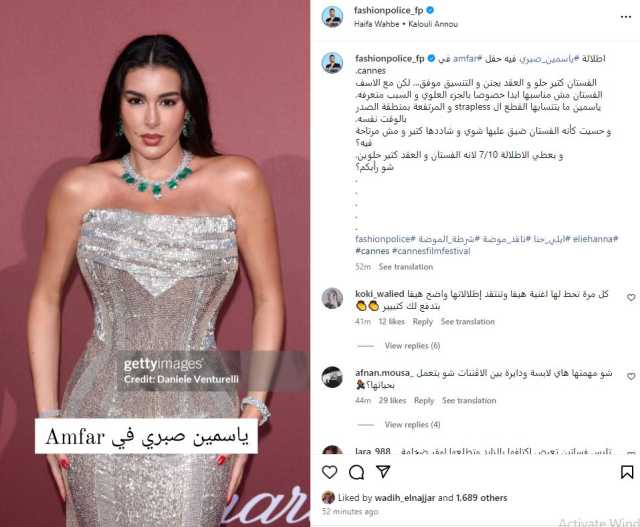Viewport: 640px width, 527px height.
Task: Click the post photo of silver dress
Action: (x=155, y=263)
